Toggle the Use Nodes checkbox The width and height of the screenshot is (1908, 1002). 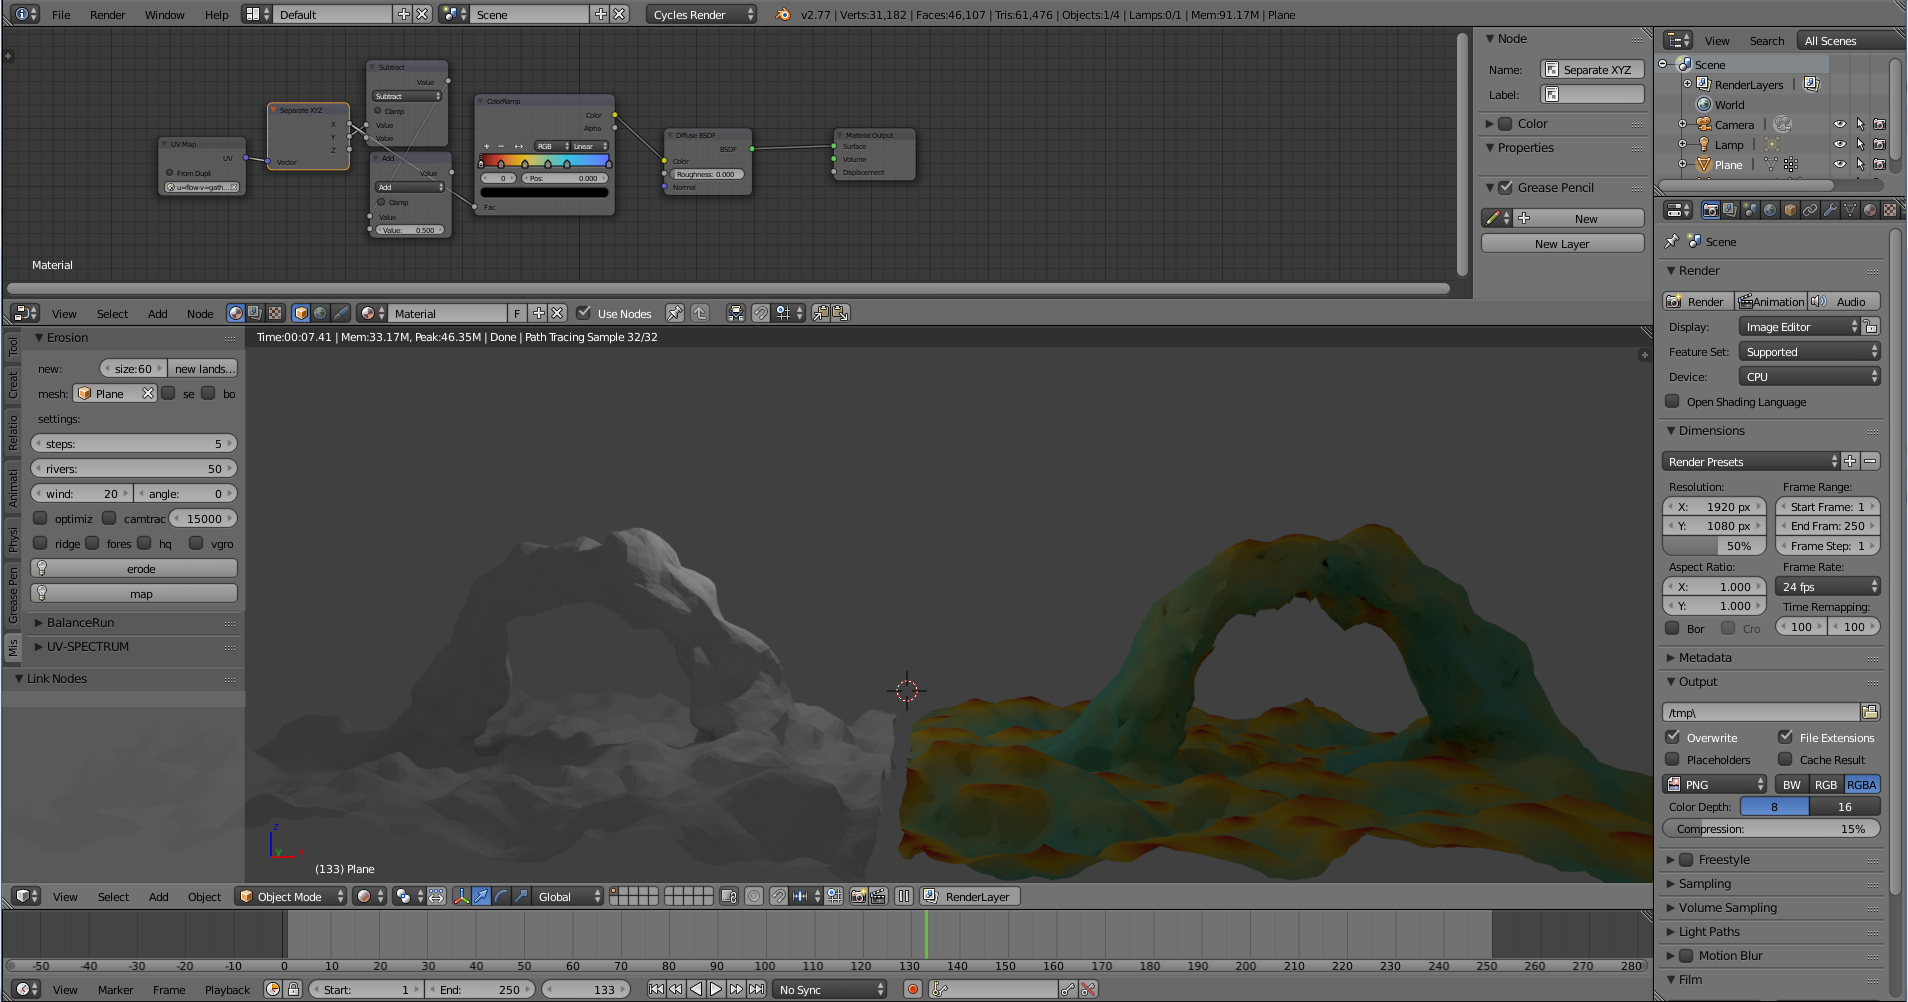584,313
